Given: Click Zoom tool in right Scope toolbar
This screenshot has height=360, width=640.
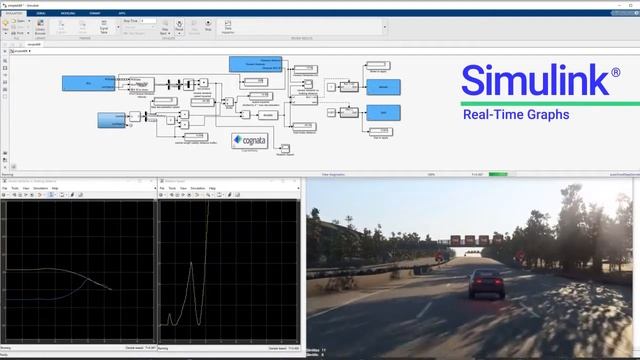Looking at the screenshot, I should pos(208,195).
